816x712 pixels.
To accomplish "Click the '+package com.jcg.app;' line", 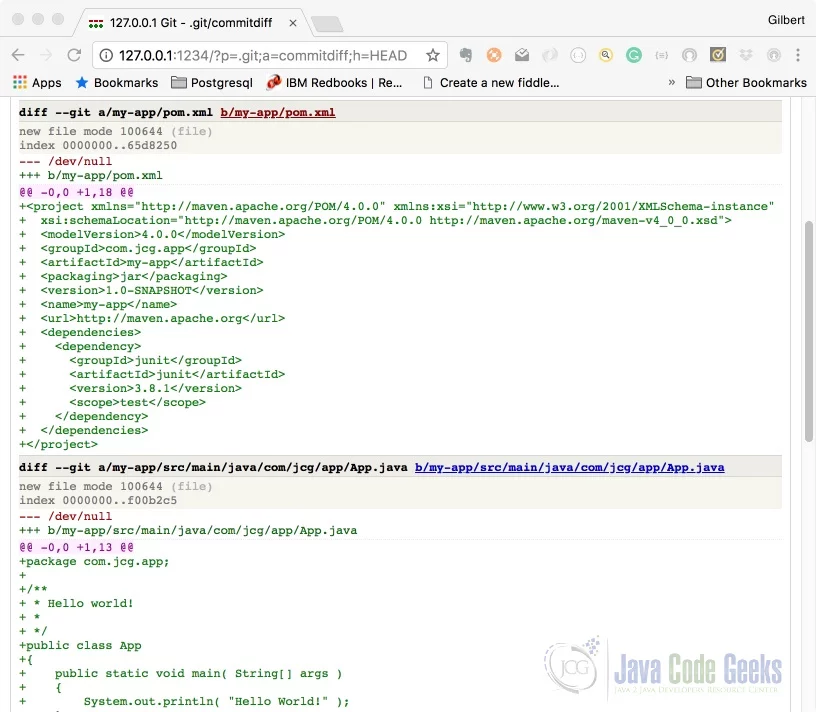I will [x=94, y=562].
